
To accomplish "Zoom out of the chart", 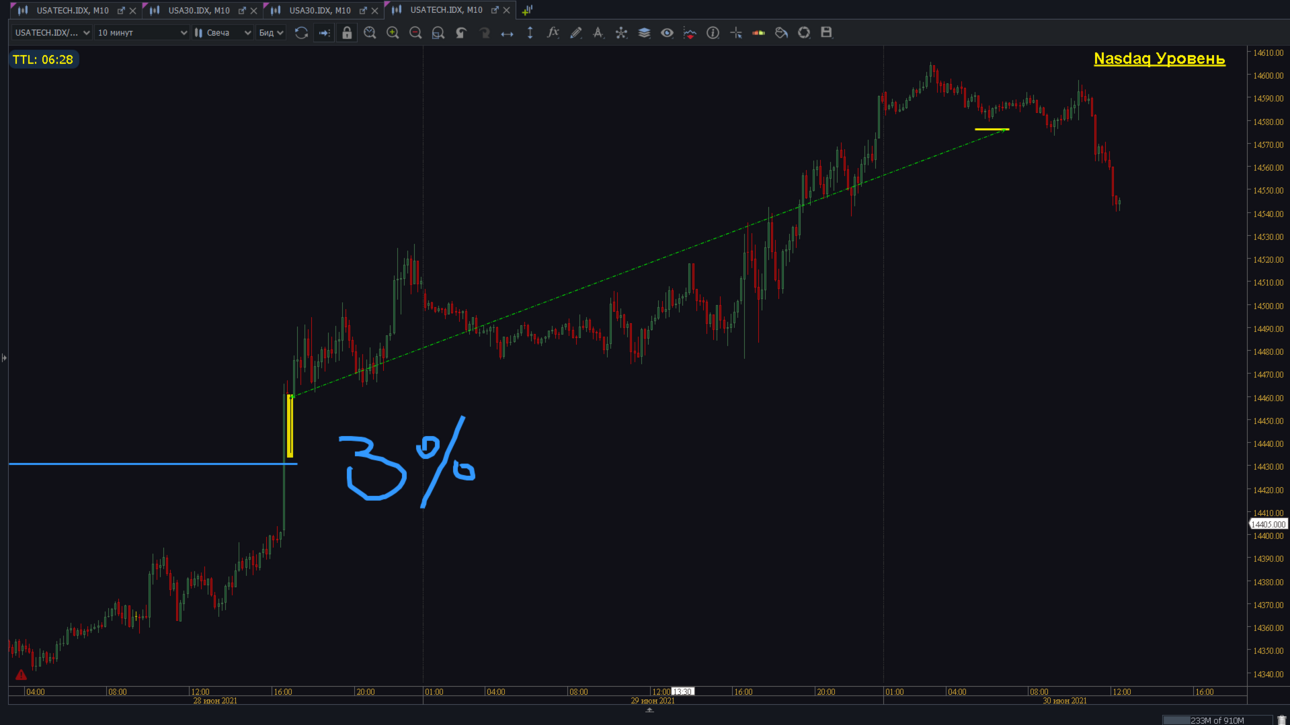I will [x=416, y=33].
